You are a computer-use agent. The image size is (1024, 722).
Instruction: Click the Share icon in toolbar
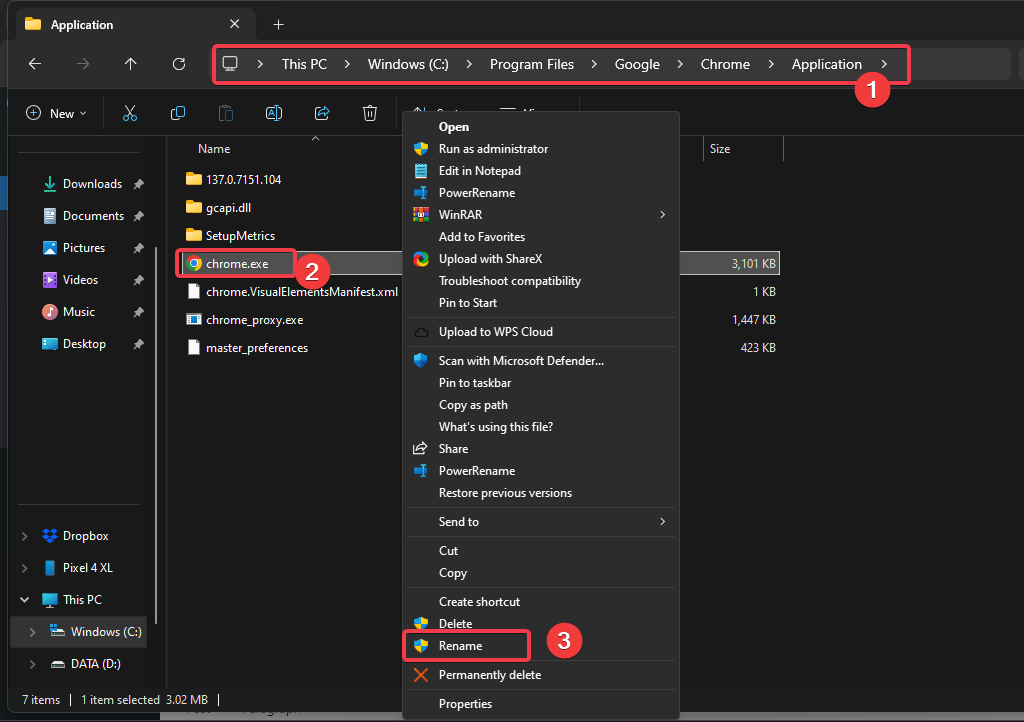point(322,113)
